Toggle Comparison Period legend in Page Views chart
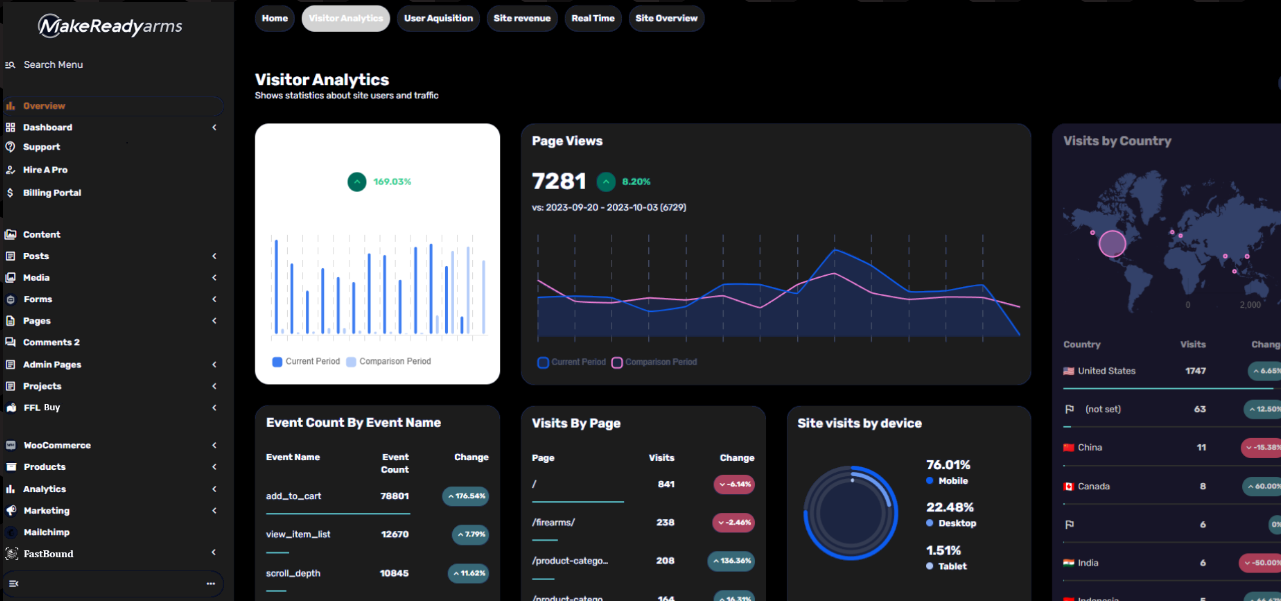Image resolution: width=1281 pixels, height=601 pixels. [x=617, y=362]
